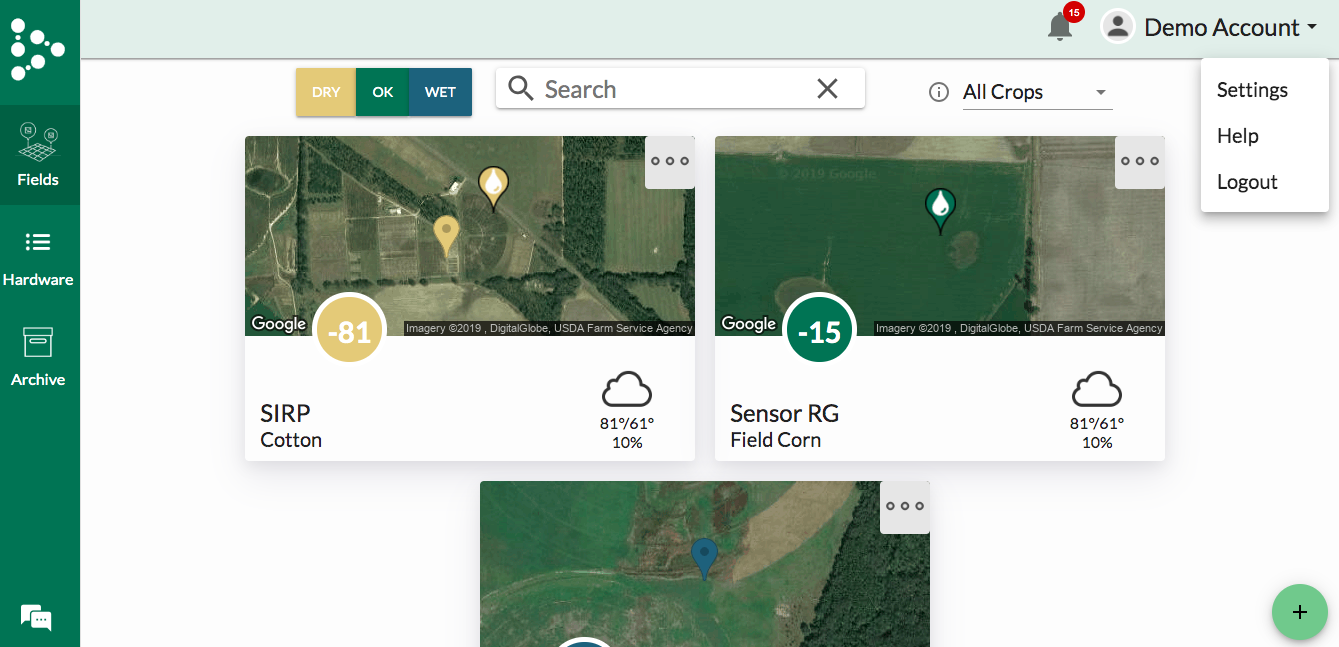Open the SIRP card three-dot menu
This screenshot has height=647, width=1339.
(x=670, y=161)
